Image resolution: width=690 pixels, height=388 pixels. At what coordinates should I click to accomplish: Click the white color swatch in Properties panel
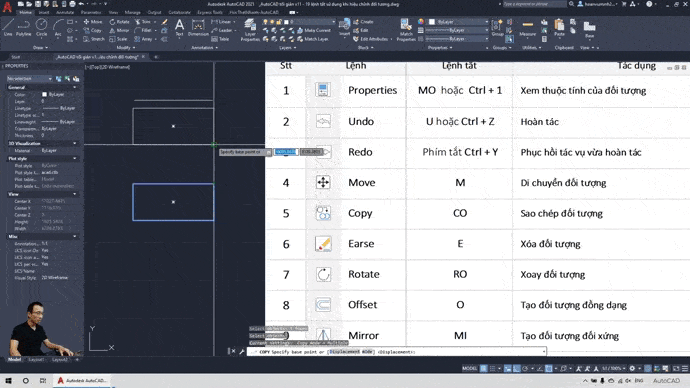point(44,95)
